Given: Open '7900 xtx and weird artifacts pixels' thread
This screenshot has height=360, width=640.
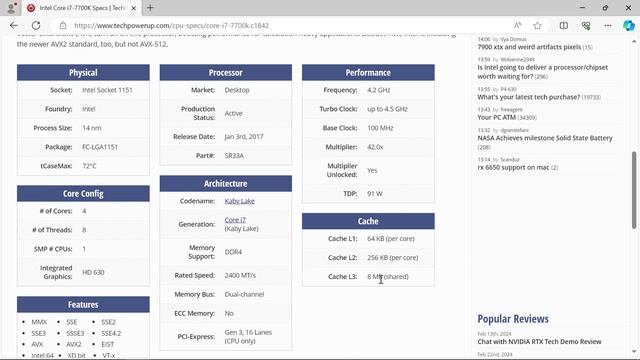Looking at the screenshot, I should pos(529,47).
